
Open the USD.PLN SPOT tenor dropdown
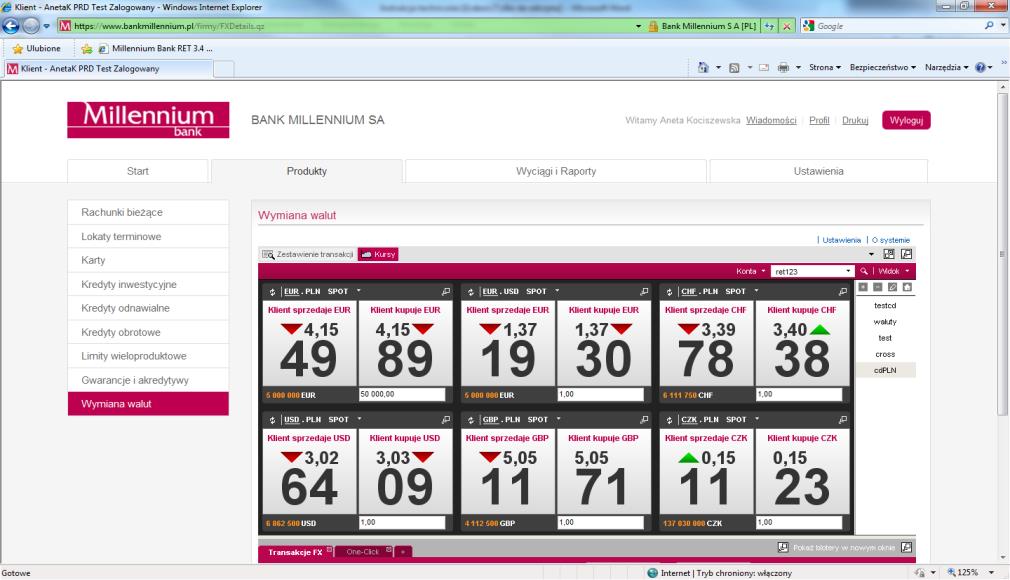359,420
